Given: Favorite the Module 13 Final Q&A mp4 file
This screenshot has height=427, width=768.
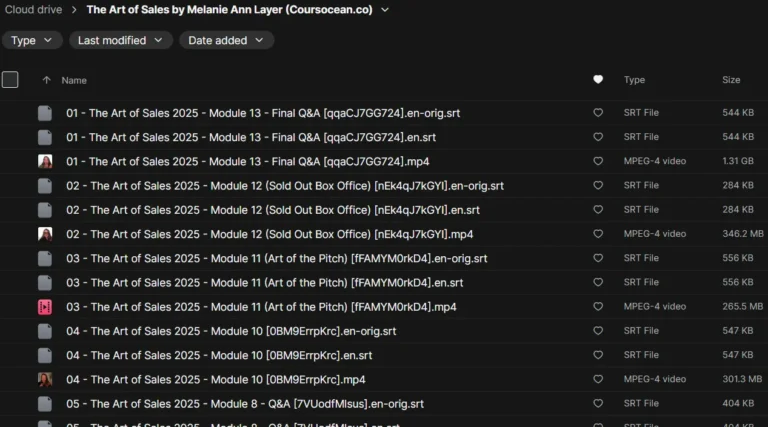Looking at the screenshot, I should coord(598,161).
